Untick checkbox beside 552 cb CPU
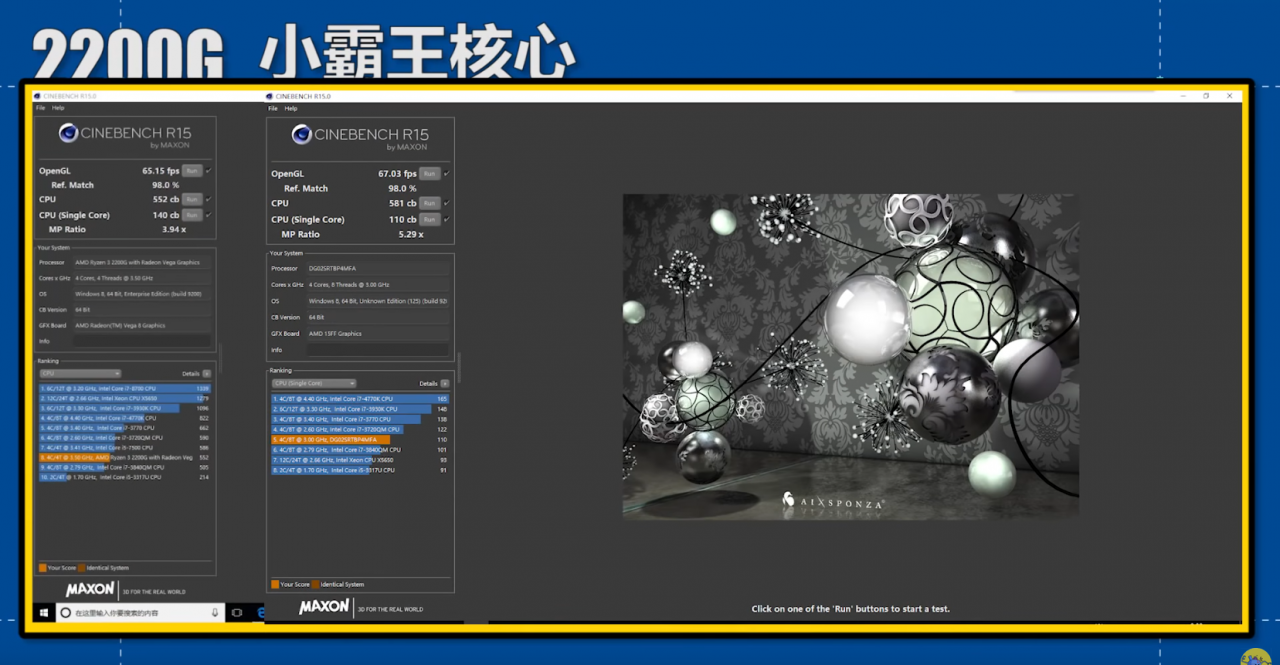This screenshot has width=1280, height=665. [208, 200]
